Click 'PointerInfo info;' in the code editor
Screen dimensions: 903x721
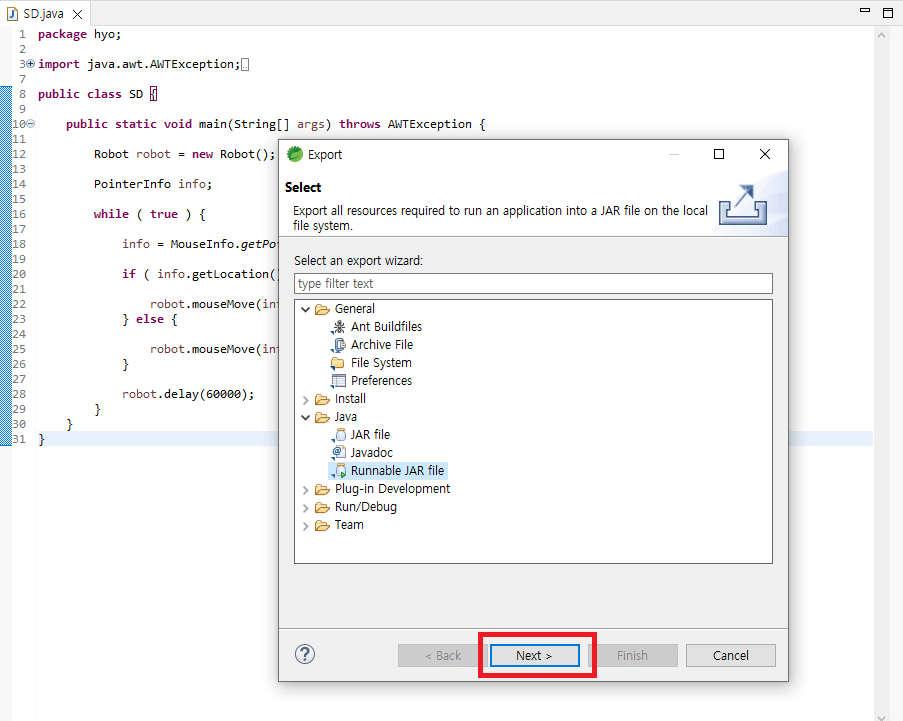(153, 184)
